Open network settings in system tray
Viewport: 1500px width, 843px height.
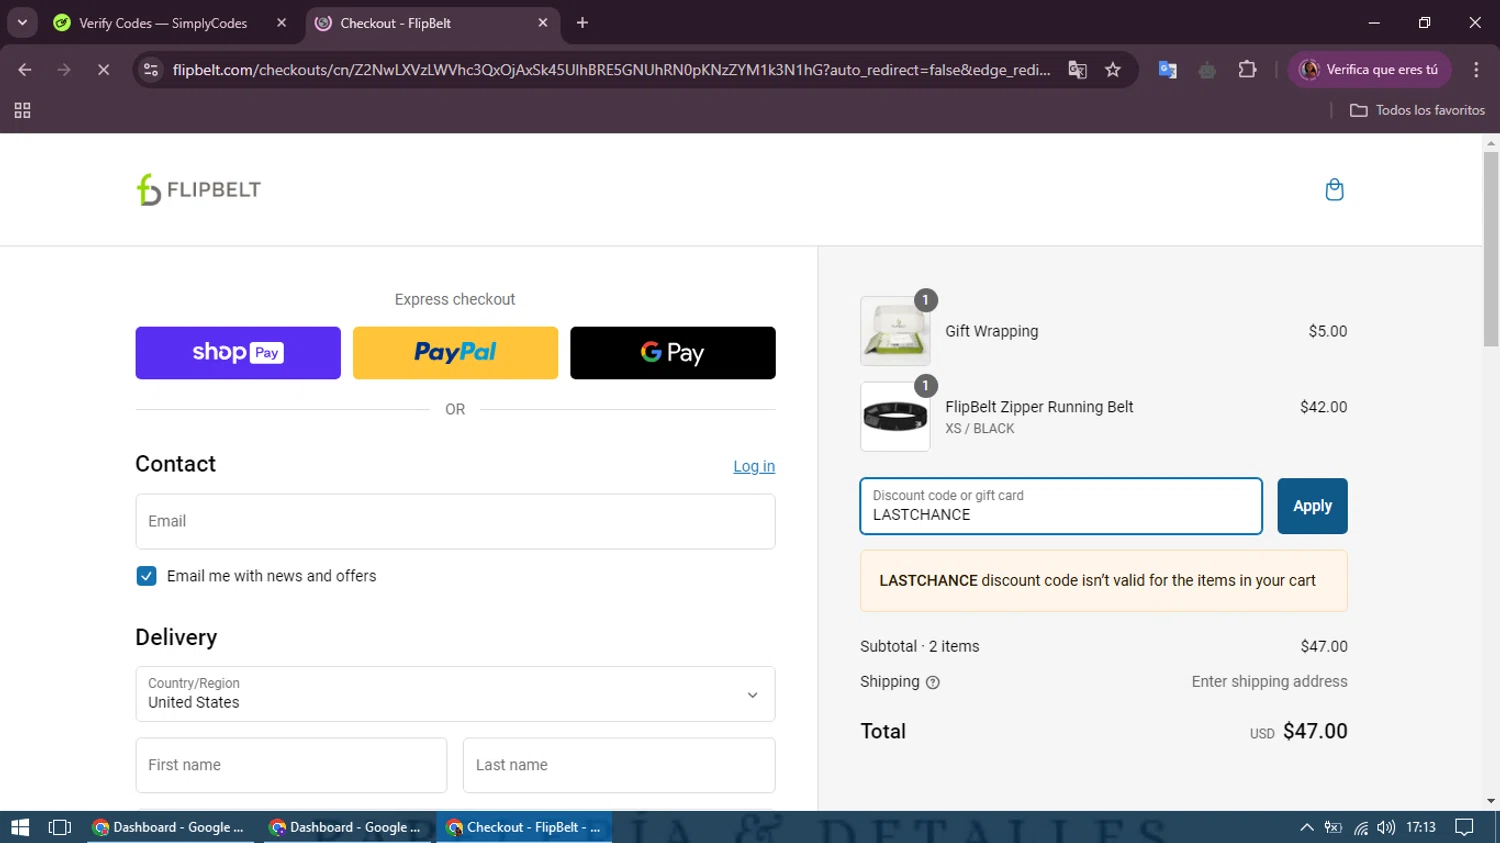coord(1361,827)
